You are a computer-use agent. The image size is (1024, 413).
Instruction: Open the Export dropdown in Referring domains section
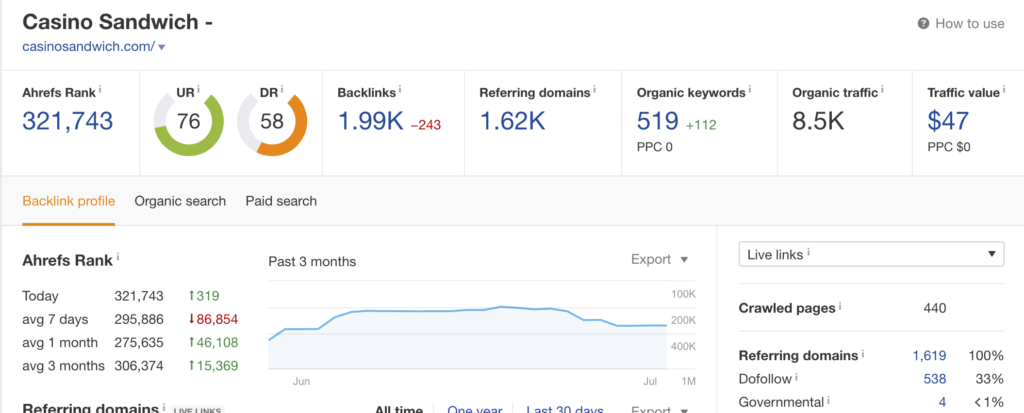pos(660,410)
